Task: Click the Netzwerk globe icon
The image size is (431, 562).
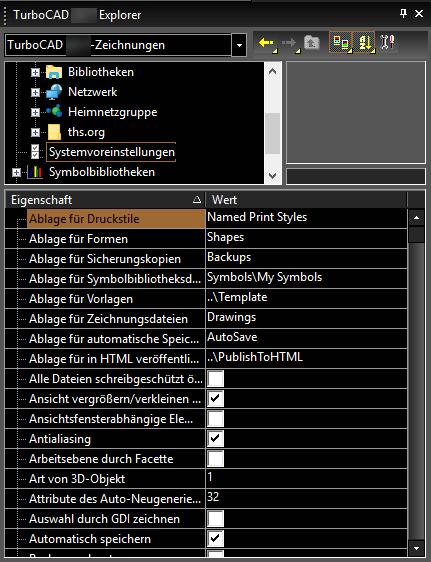Action: (x=54, y=92)
